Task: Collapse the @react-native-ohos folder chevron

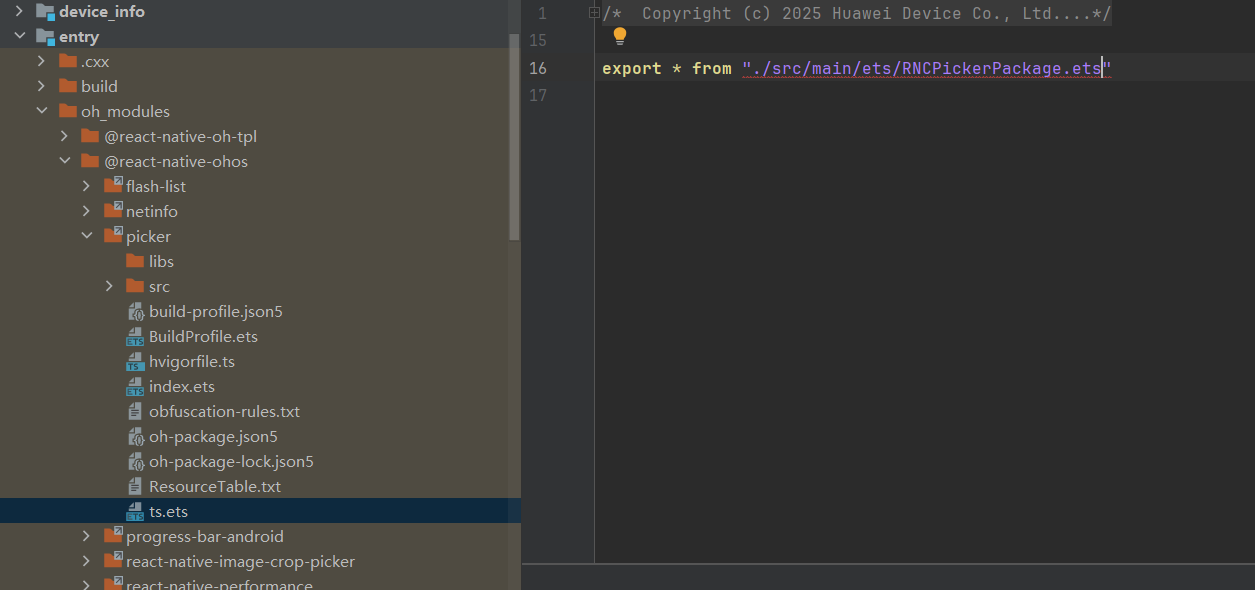Action: 64,161
